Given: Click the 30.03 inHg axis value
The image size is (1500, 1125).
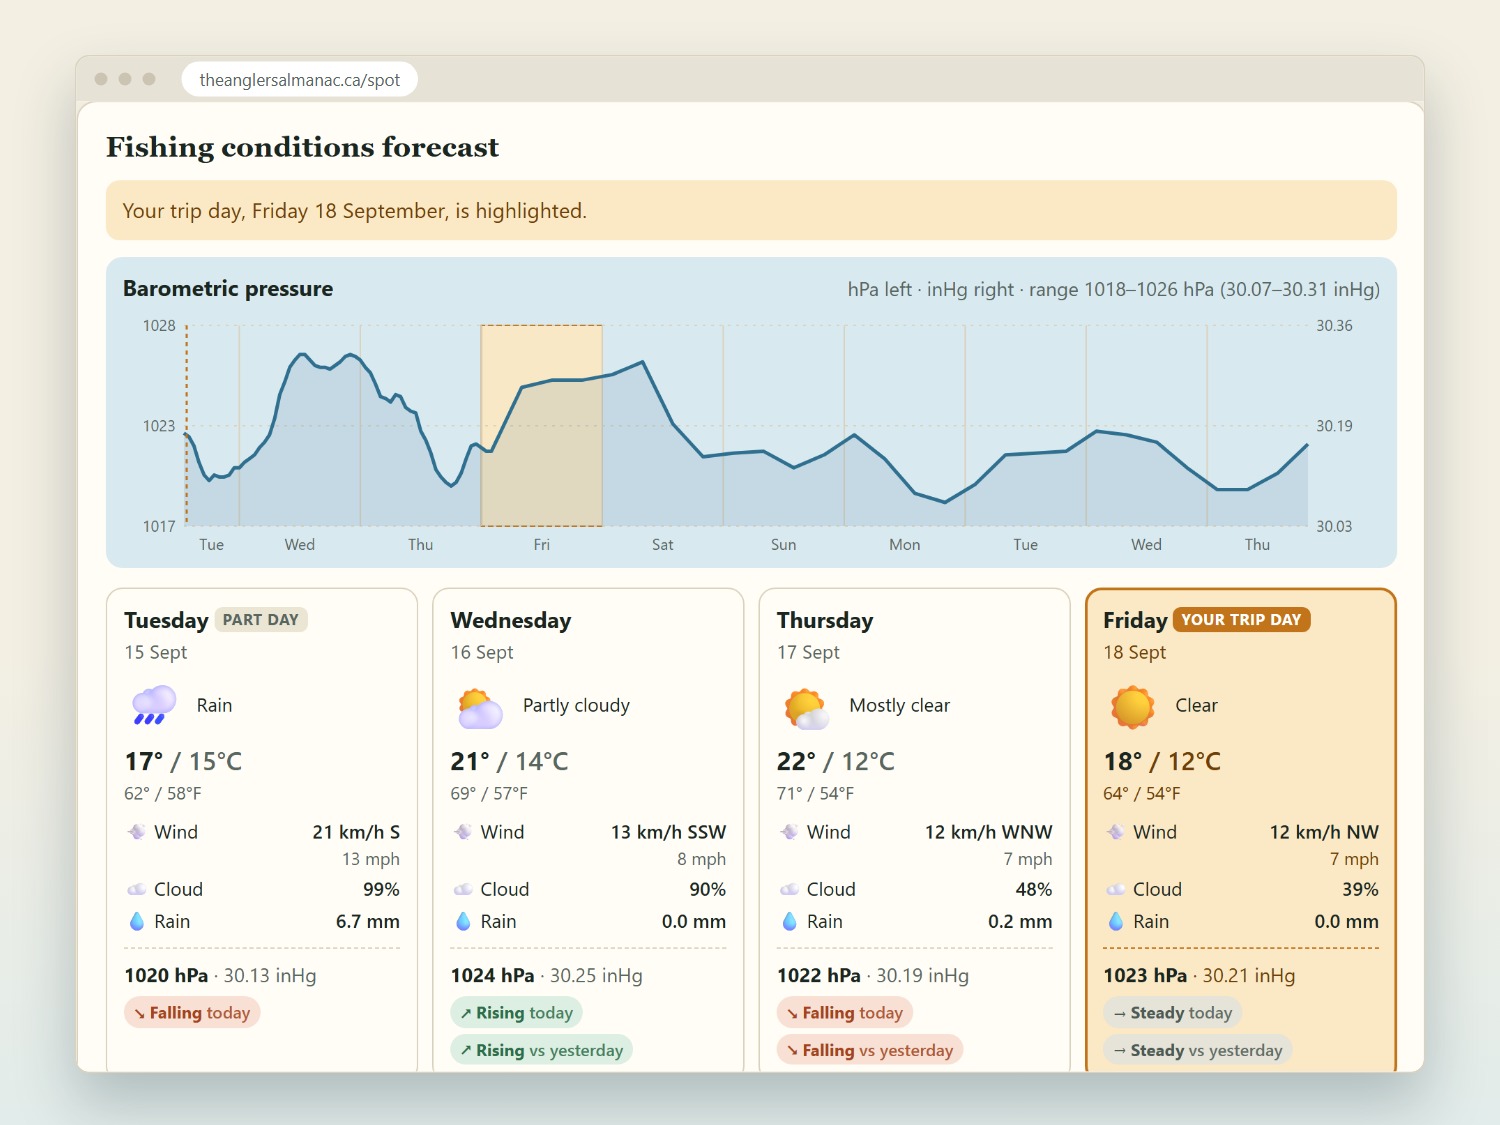Looking at the screenshot, I should pyautogui.click(x=1334, y=527).
